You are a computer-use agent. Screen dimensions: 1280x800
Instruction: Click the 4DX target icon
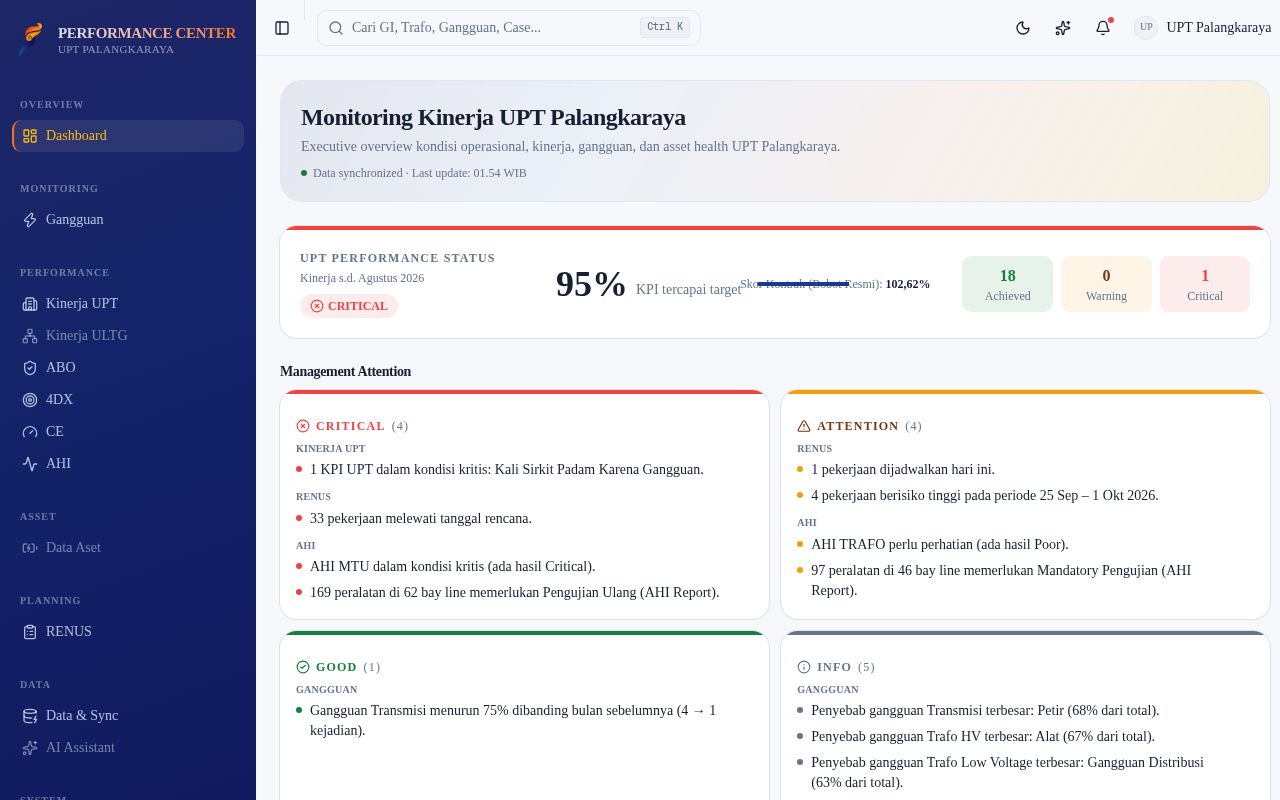(30, 400)
